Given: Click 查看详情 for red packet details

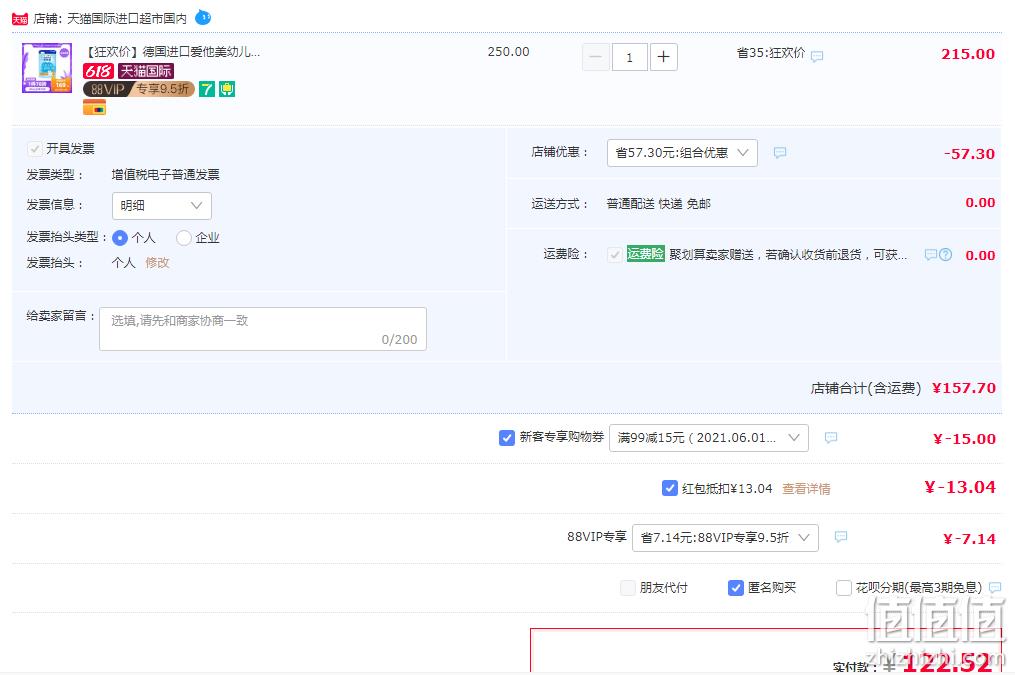Looking at the screenshot, I should [x=806, y=489].
